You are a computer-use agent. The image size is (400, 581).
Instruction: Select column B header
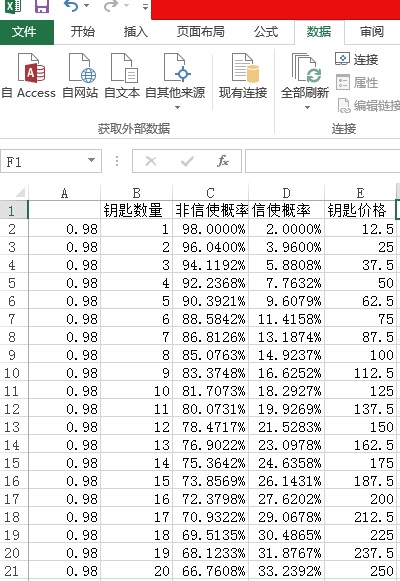click(x=136, y=193)
